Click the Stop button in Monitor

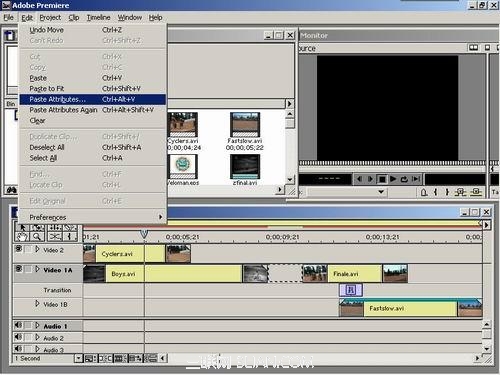click(382, 179)
